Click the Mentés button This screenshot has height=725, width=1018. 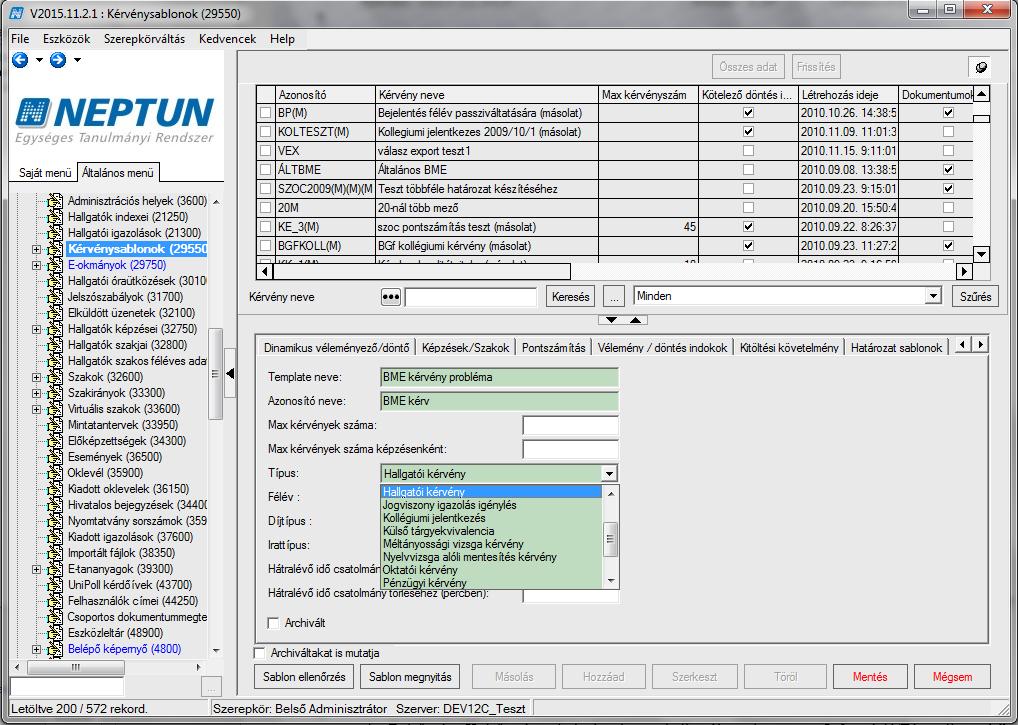(x=869, y=676)
